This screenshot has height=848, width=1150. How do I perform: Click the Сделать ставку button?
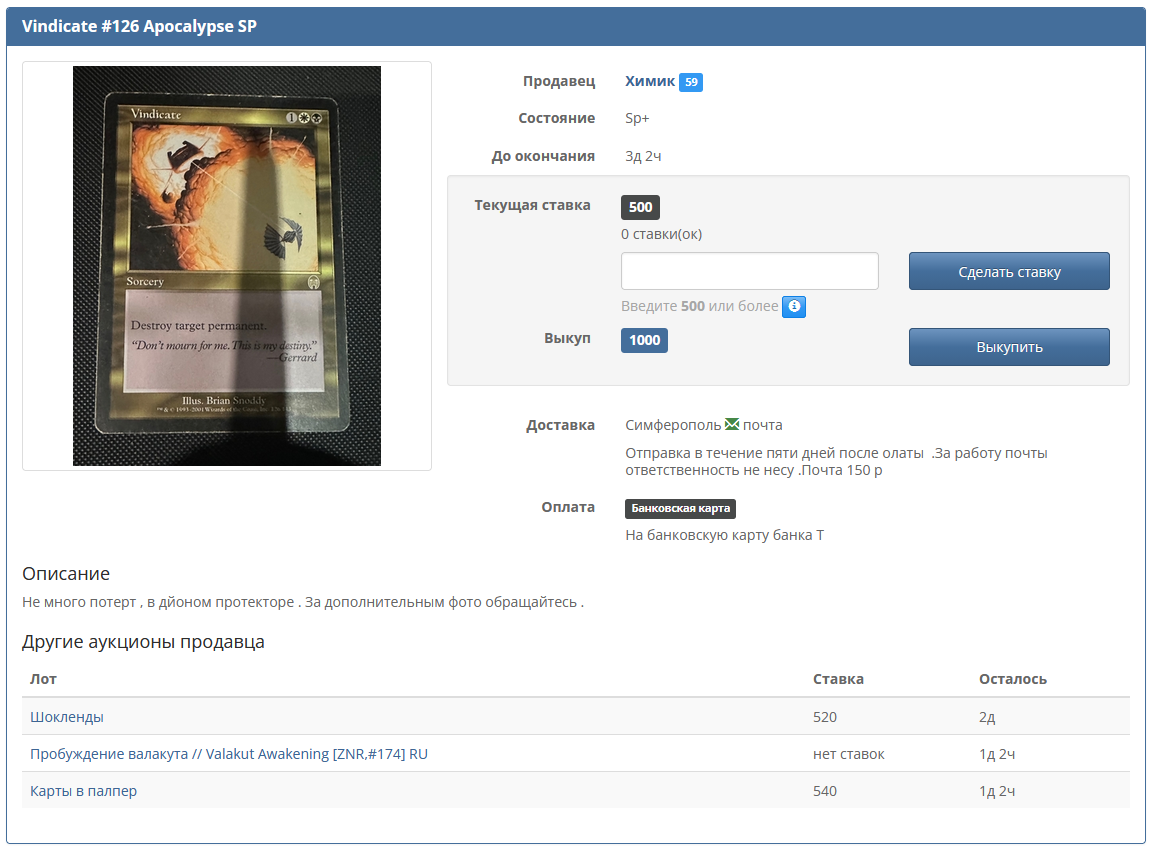click(1009, 271)
